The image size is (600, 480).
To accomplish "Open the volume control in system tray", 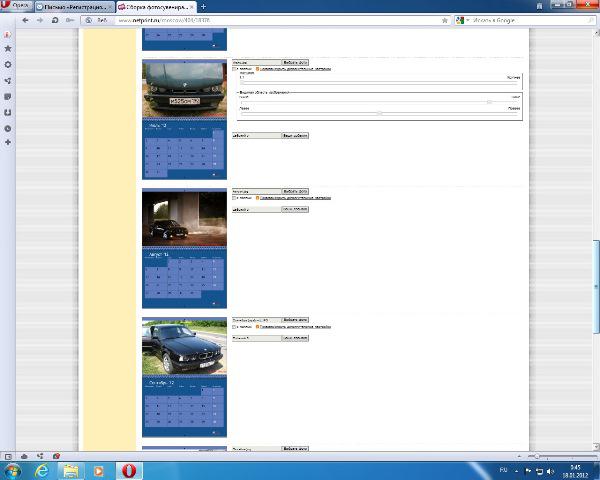I will 550,471.
